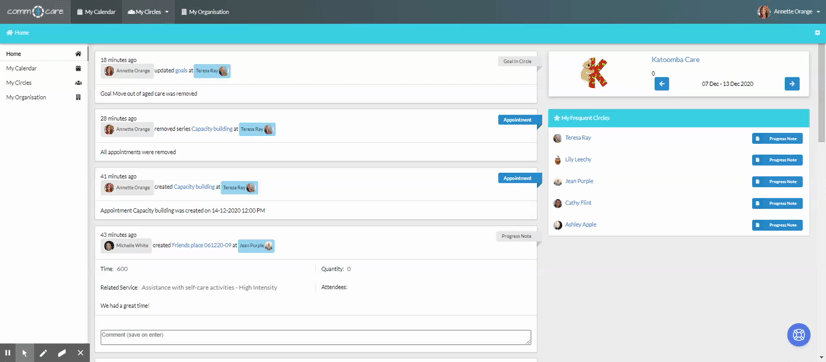
Task: Select the eraser tool in bottom toolbar
Action: (x=62, y=353)
